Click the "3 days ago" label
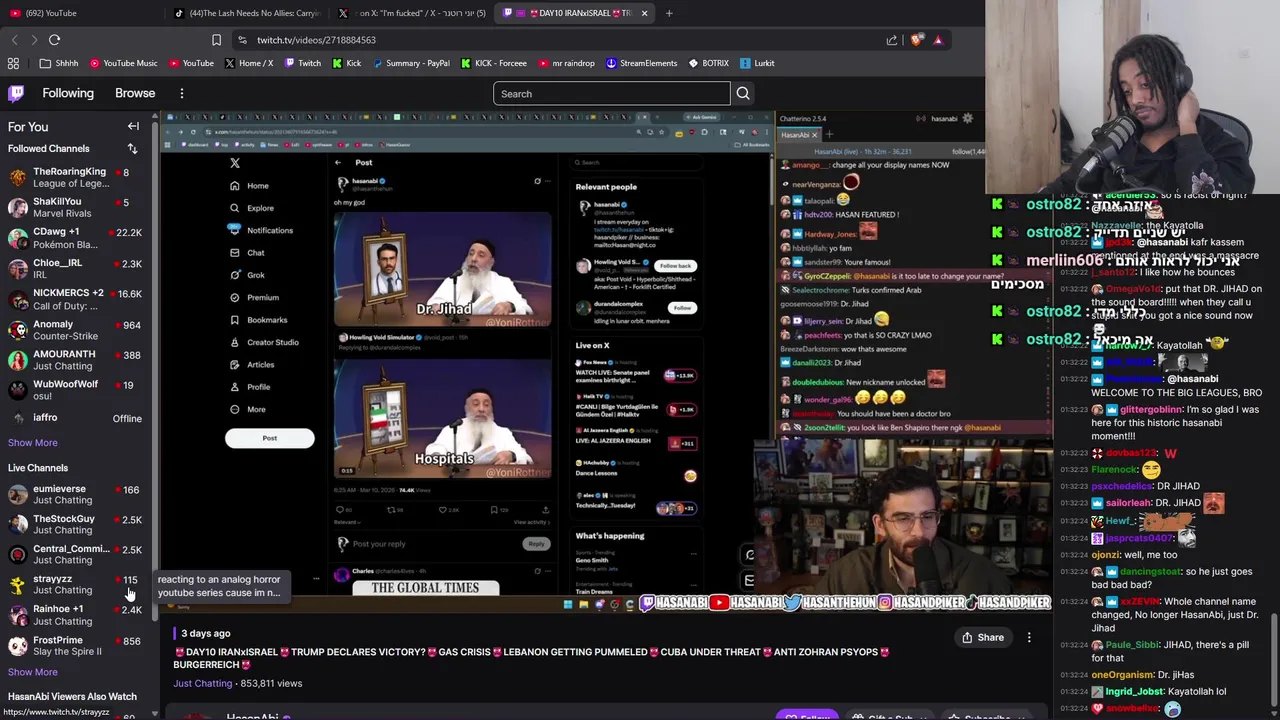This screenshot has width=1280, height=720. point(205,634)
